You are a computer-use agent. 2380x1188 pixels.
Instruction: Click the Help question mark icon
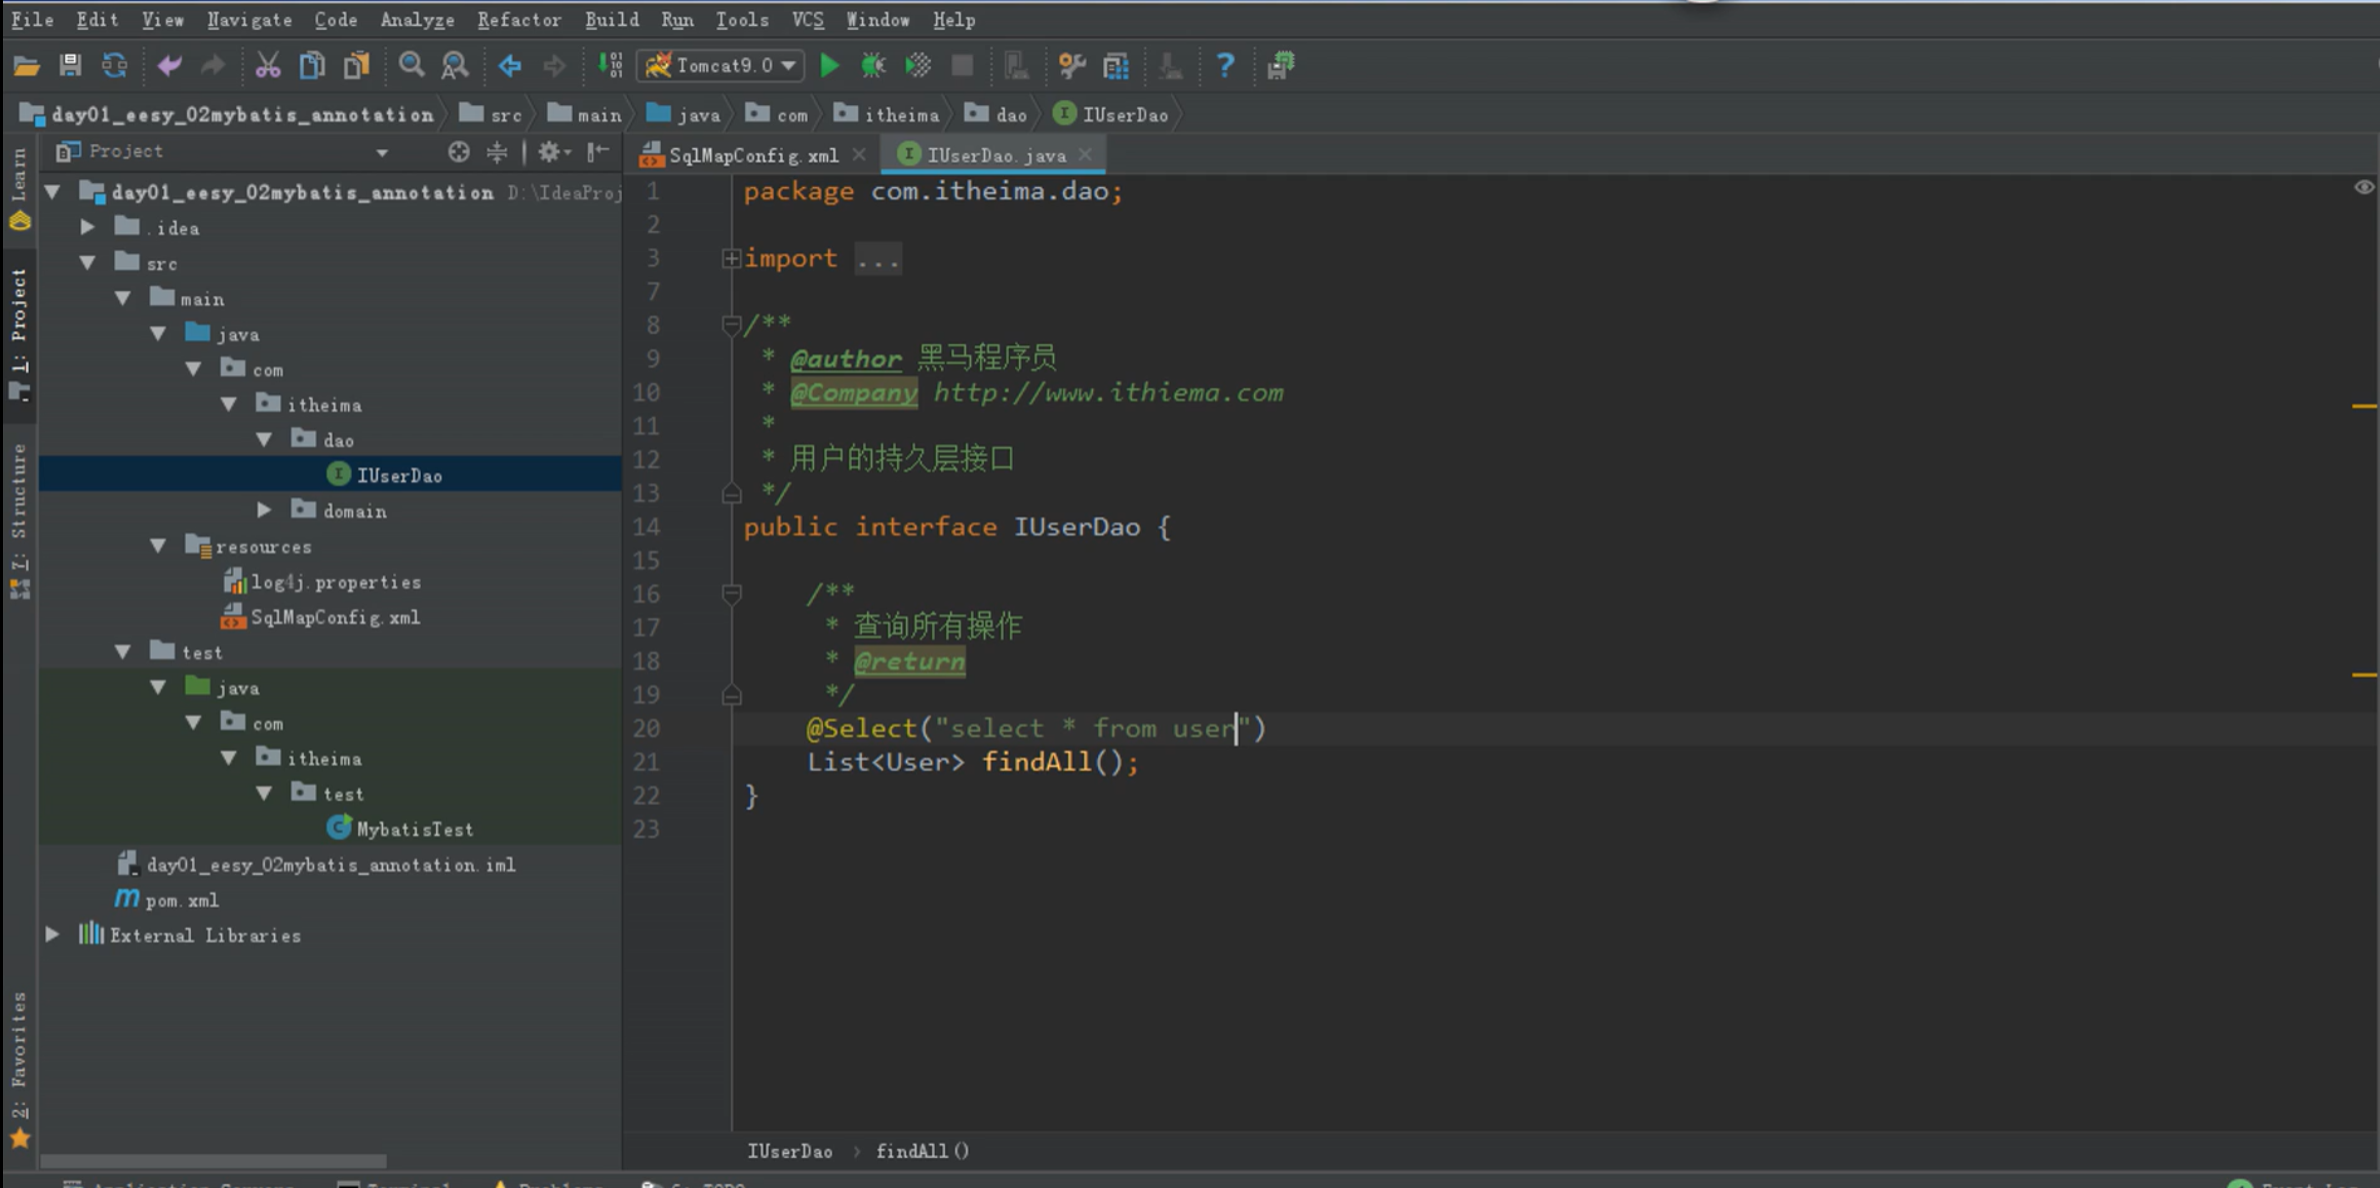coord(1225,66)
